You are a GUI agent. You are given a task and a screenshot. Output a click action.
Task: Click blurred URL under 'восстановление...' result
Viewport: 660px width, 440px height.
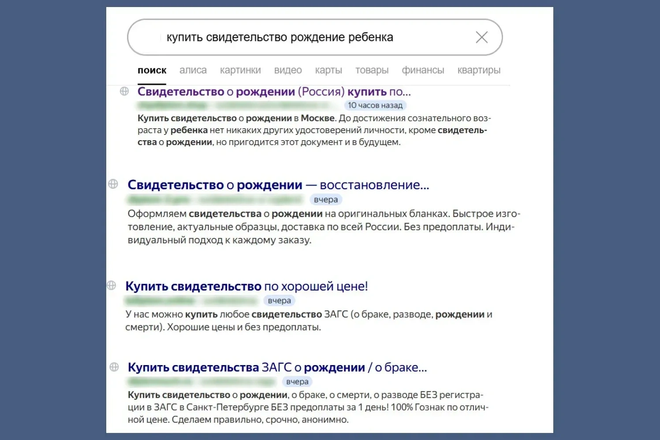click(x=216, y=200)
